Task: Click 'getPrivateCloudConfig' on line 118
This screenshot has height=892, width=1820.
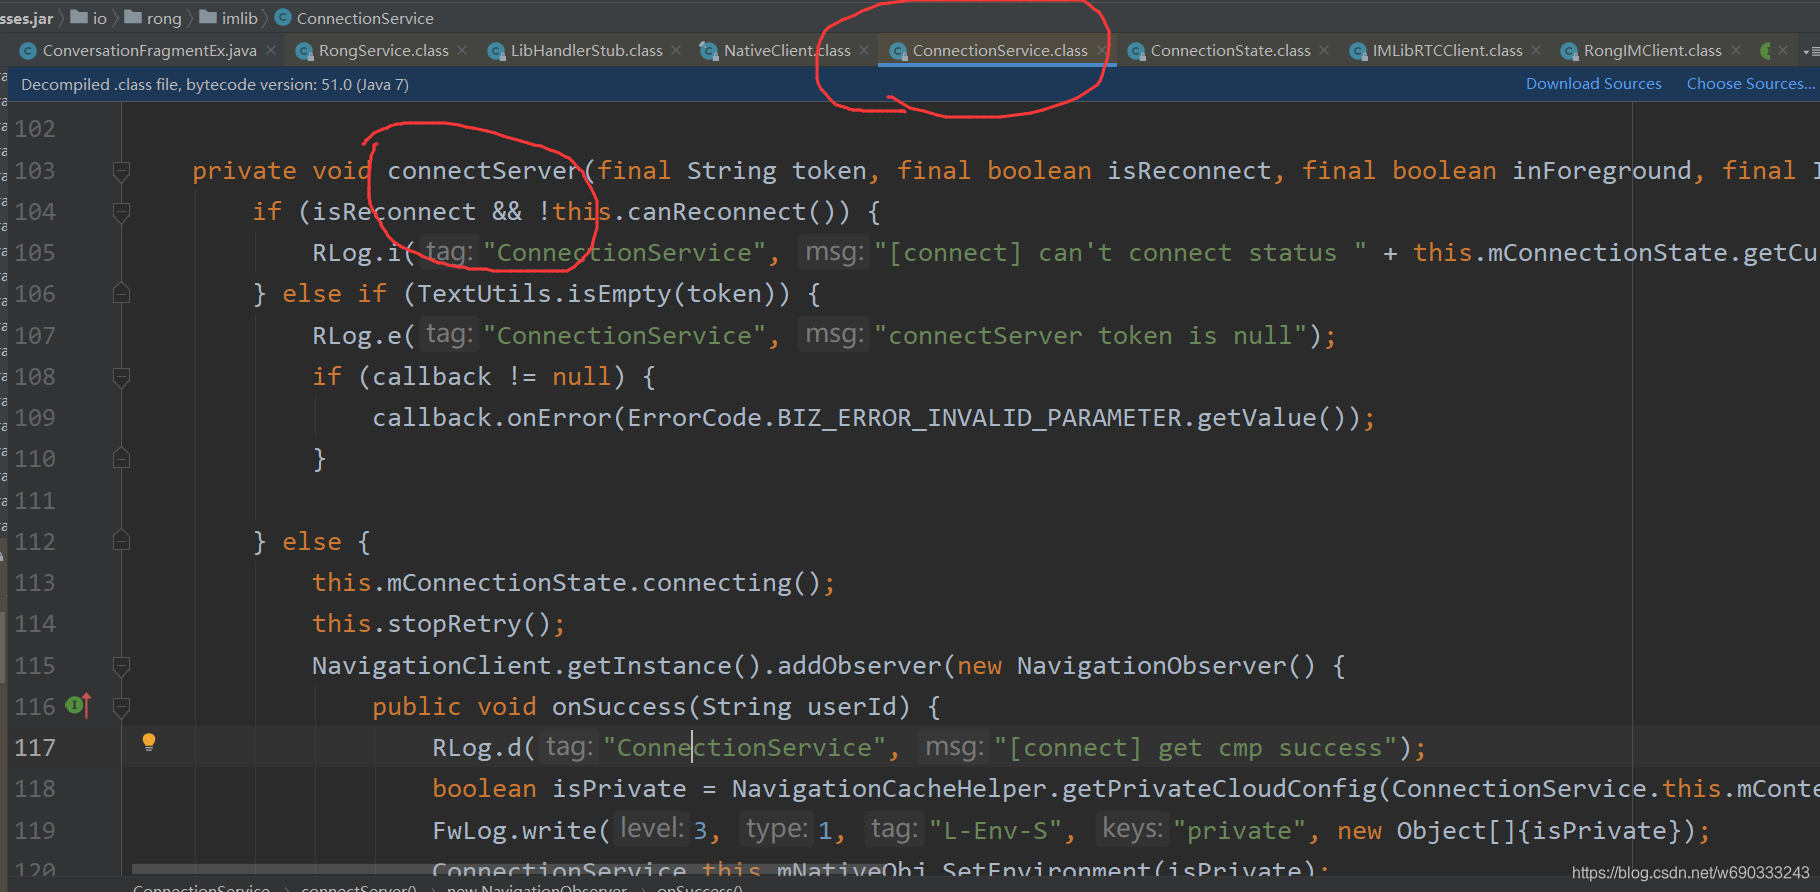Action: [x=1219, y=789]
